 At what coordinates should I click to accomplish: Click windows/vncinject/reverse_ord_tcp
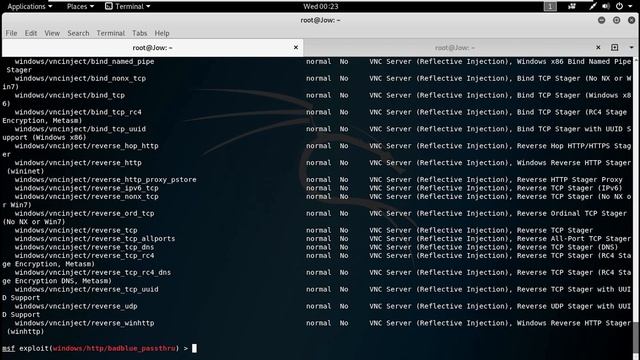[84, 213]
